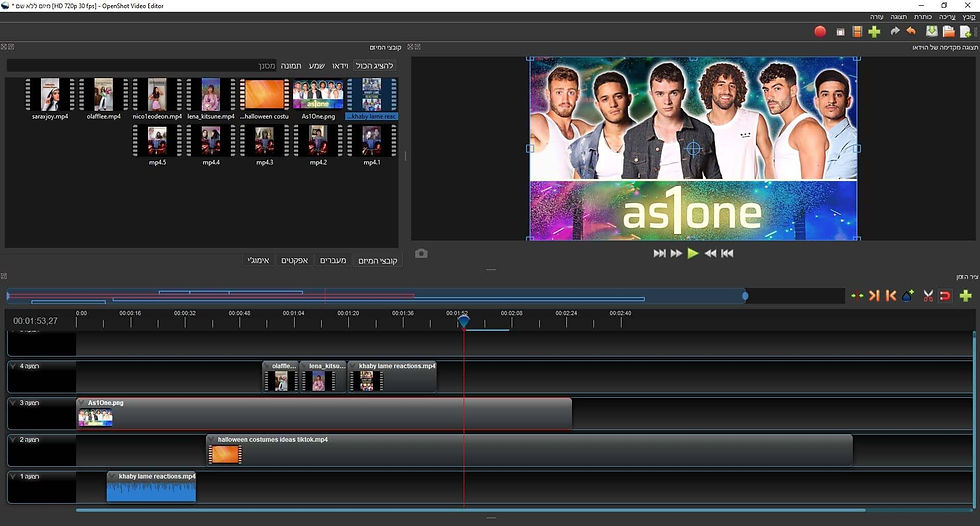This screenshot has height=526, width=980.
Task: Toggle the scissors razor tool
Action: [928, 295]
